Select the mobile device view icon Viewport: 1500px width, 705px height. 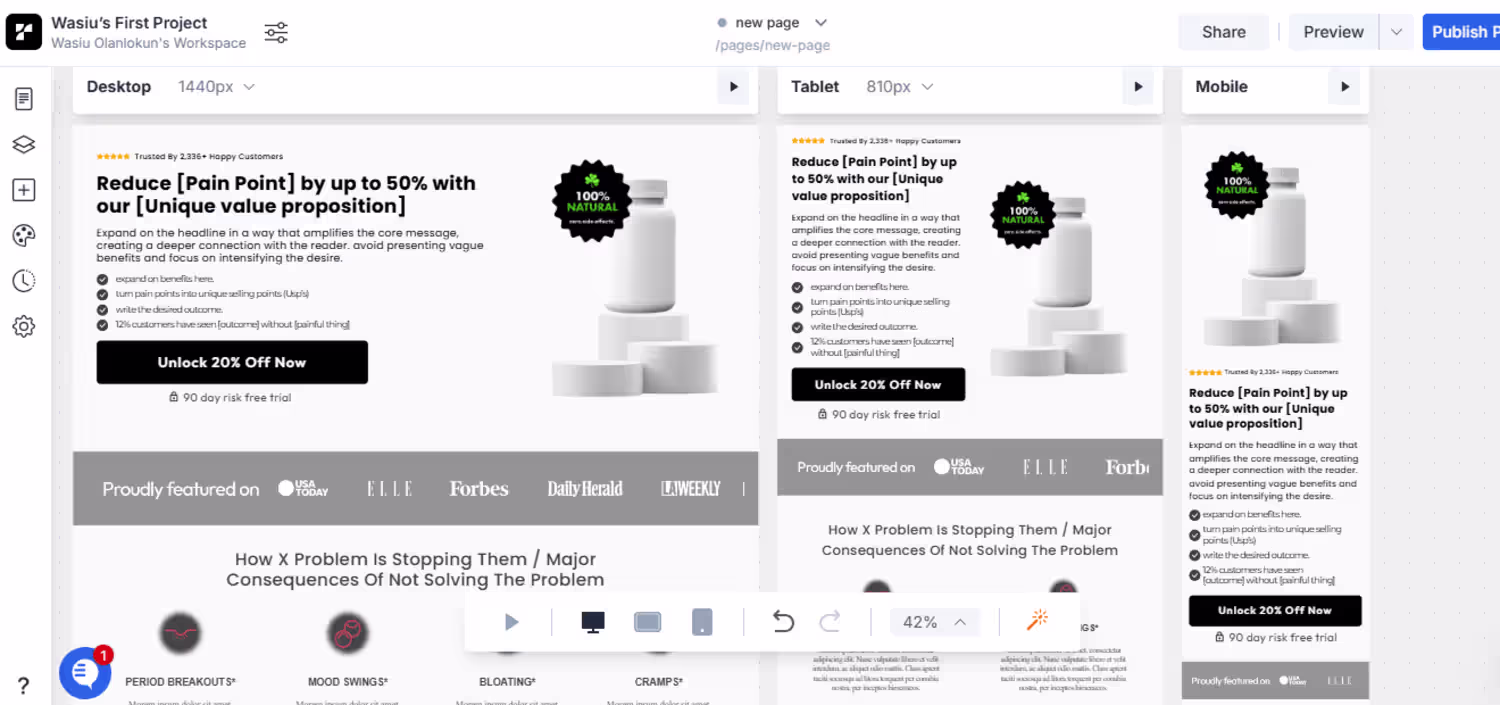[x=703, y=622]
